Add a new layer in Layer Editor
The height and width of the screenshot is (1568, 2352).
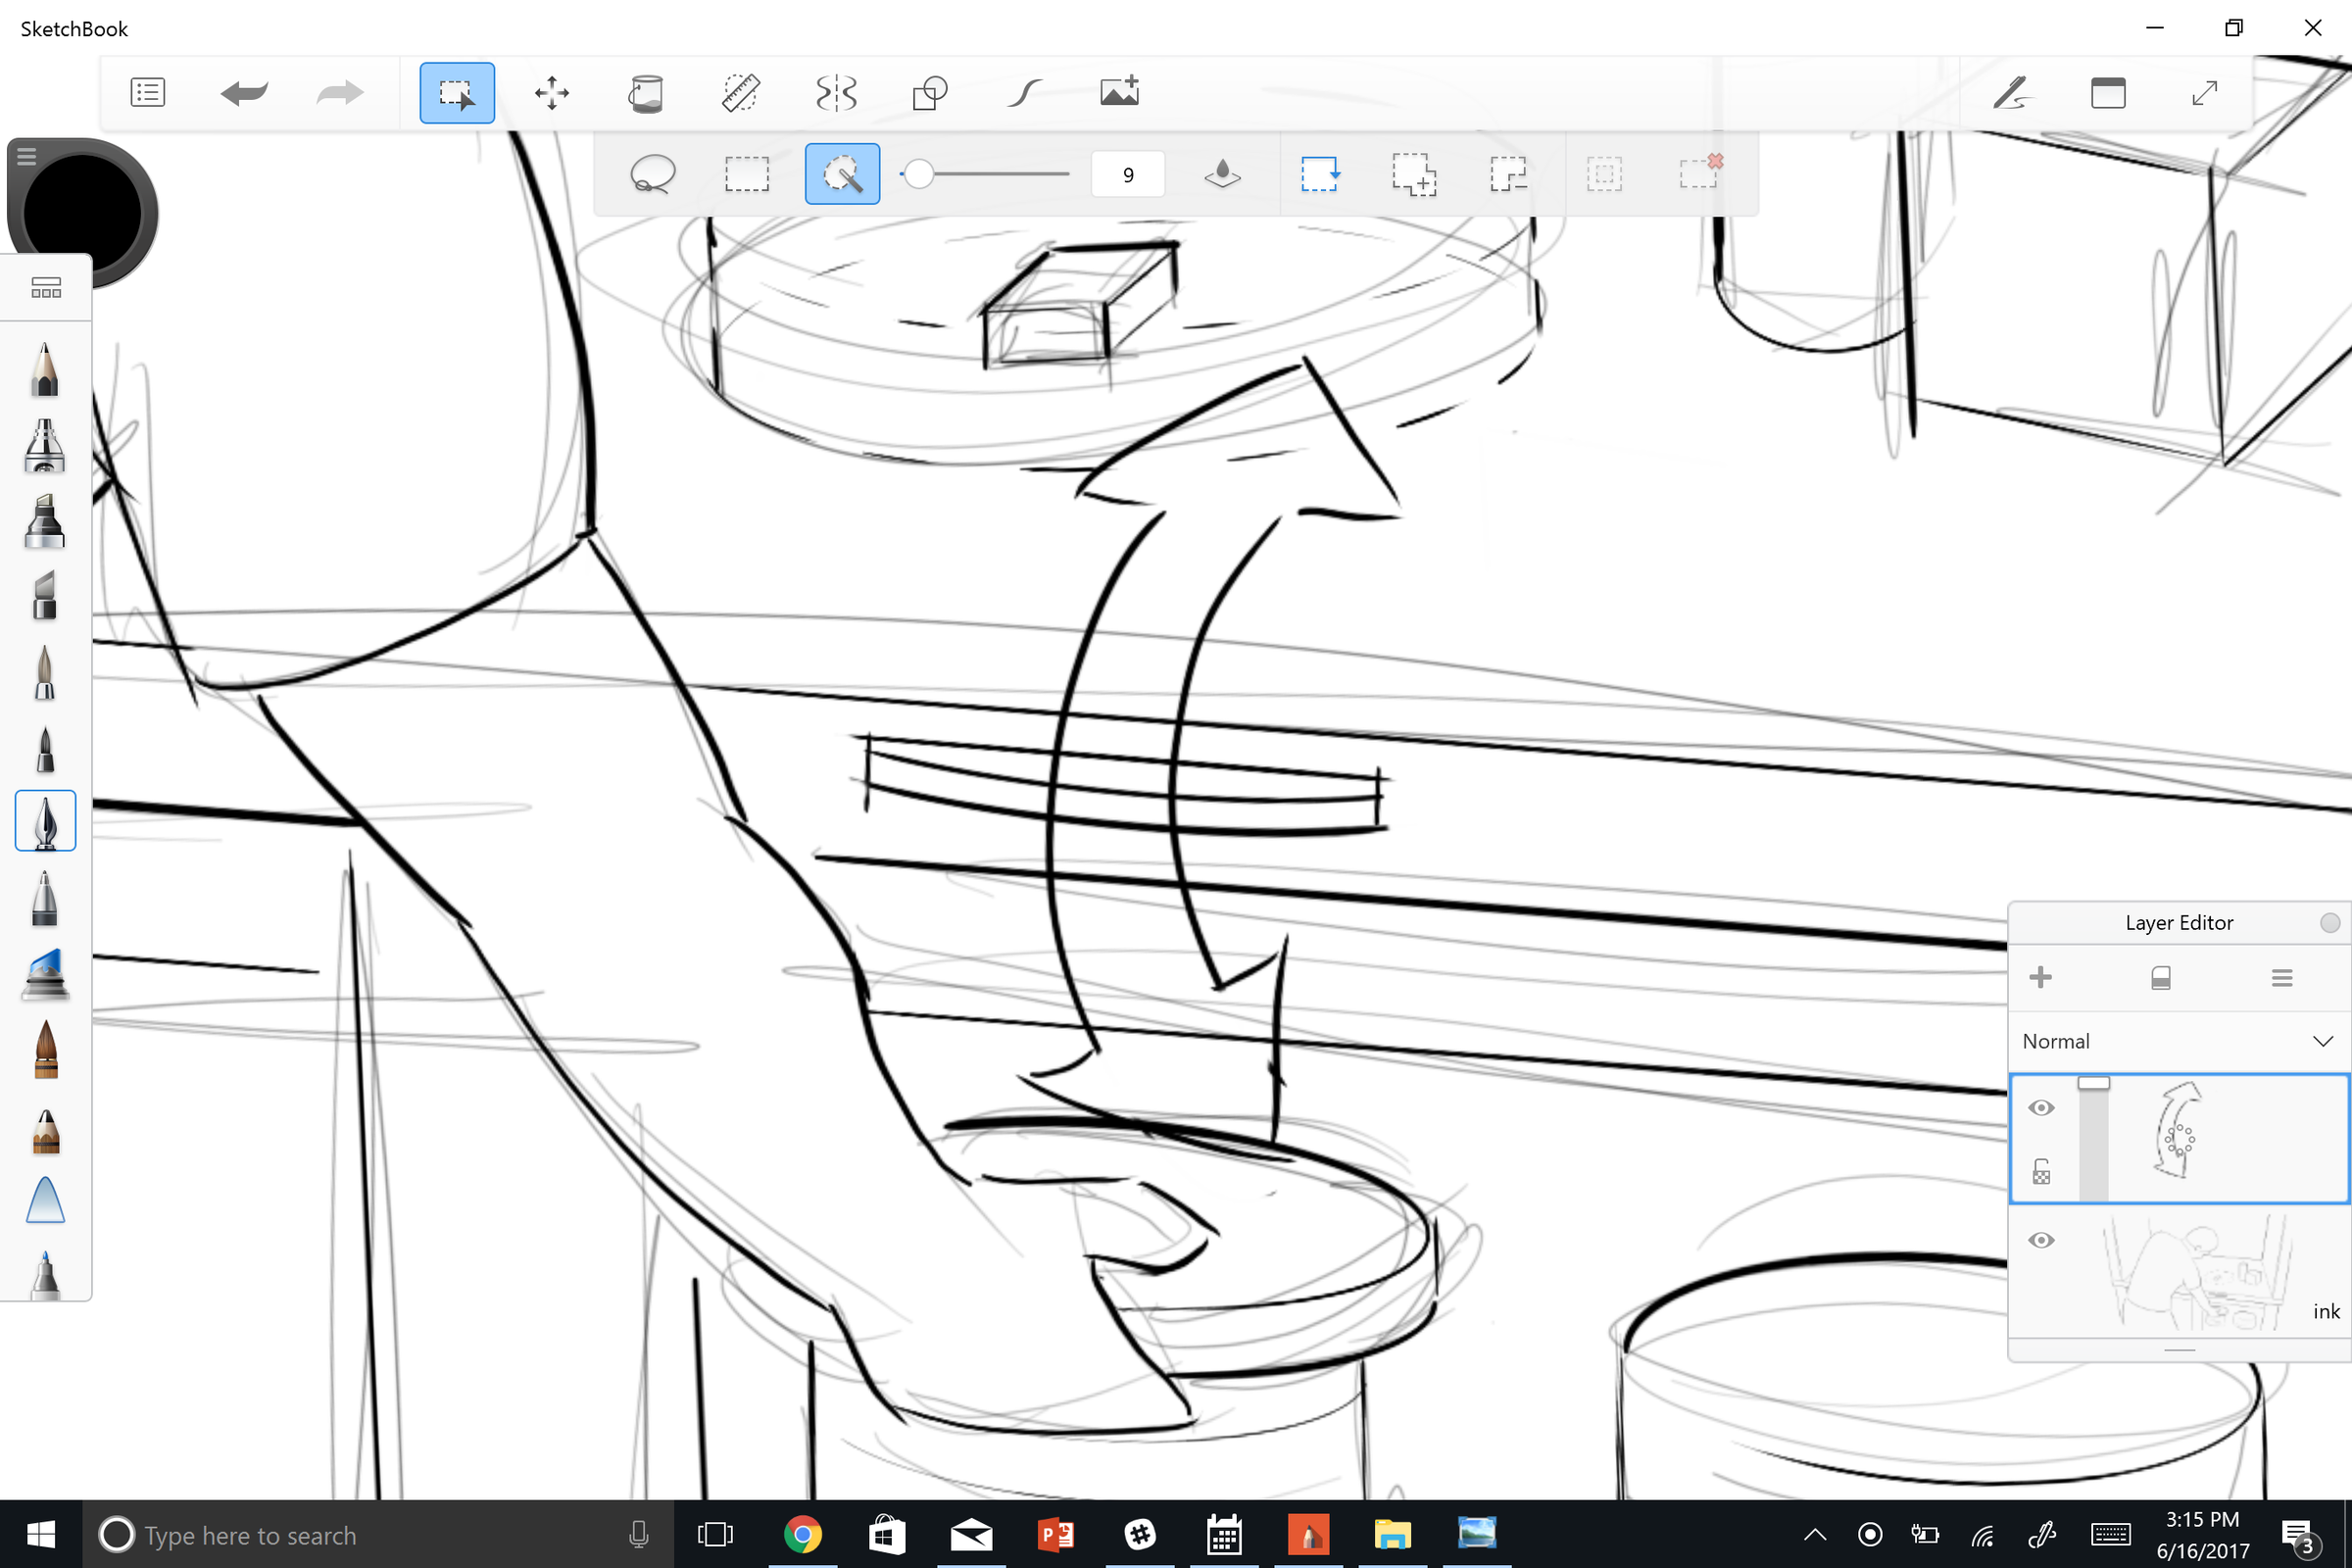click(2041, 977)
